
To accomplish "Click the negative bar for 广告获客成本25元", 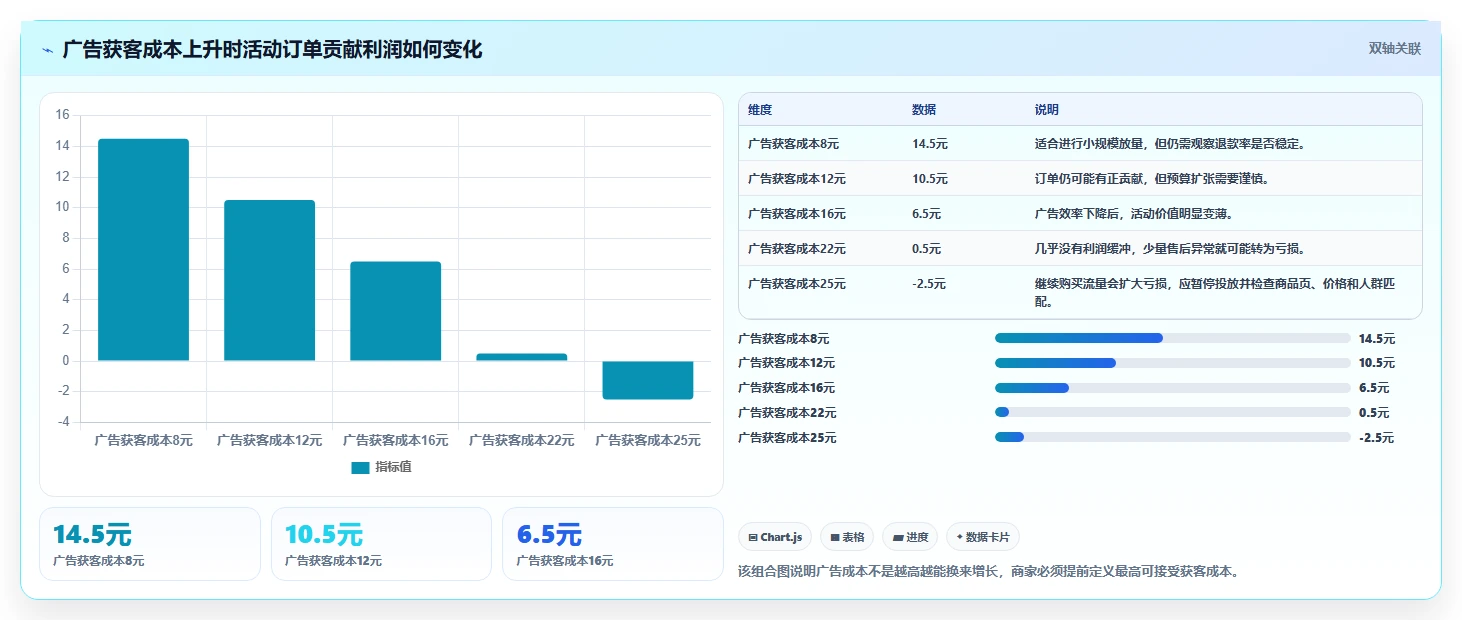I will coord(648,380).
